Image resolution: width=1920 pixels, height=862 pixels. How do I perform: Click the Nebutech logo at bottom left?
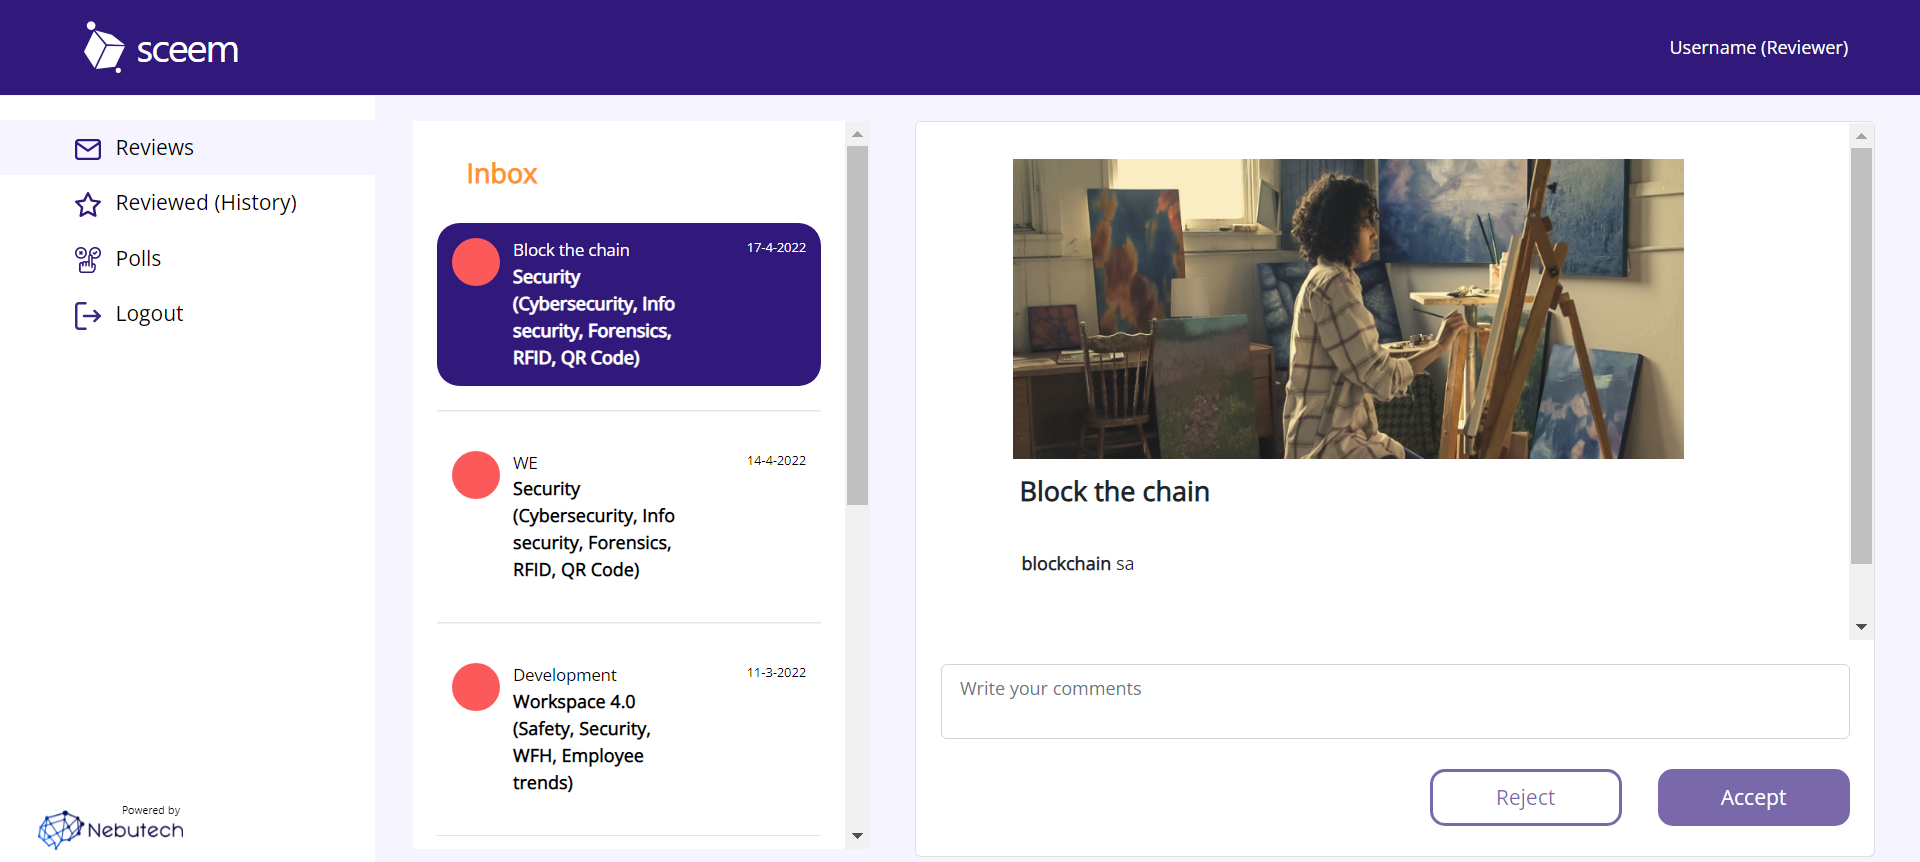(111, 828)
